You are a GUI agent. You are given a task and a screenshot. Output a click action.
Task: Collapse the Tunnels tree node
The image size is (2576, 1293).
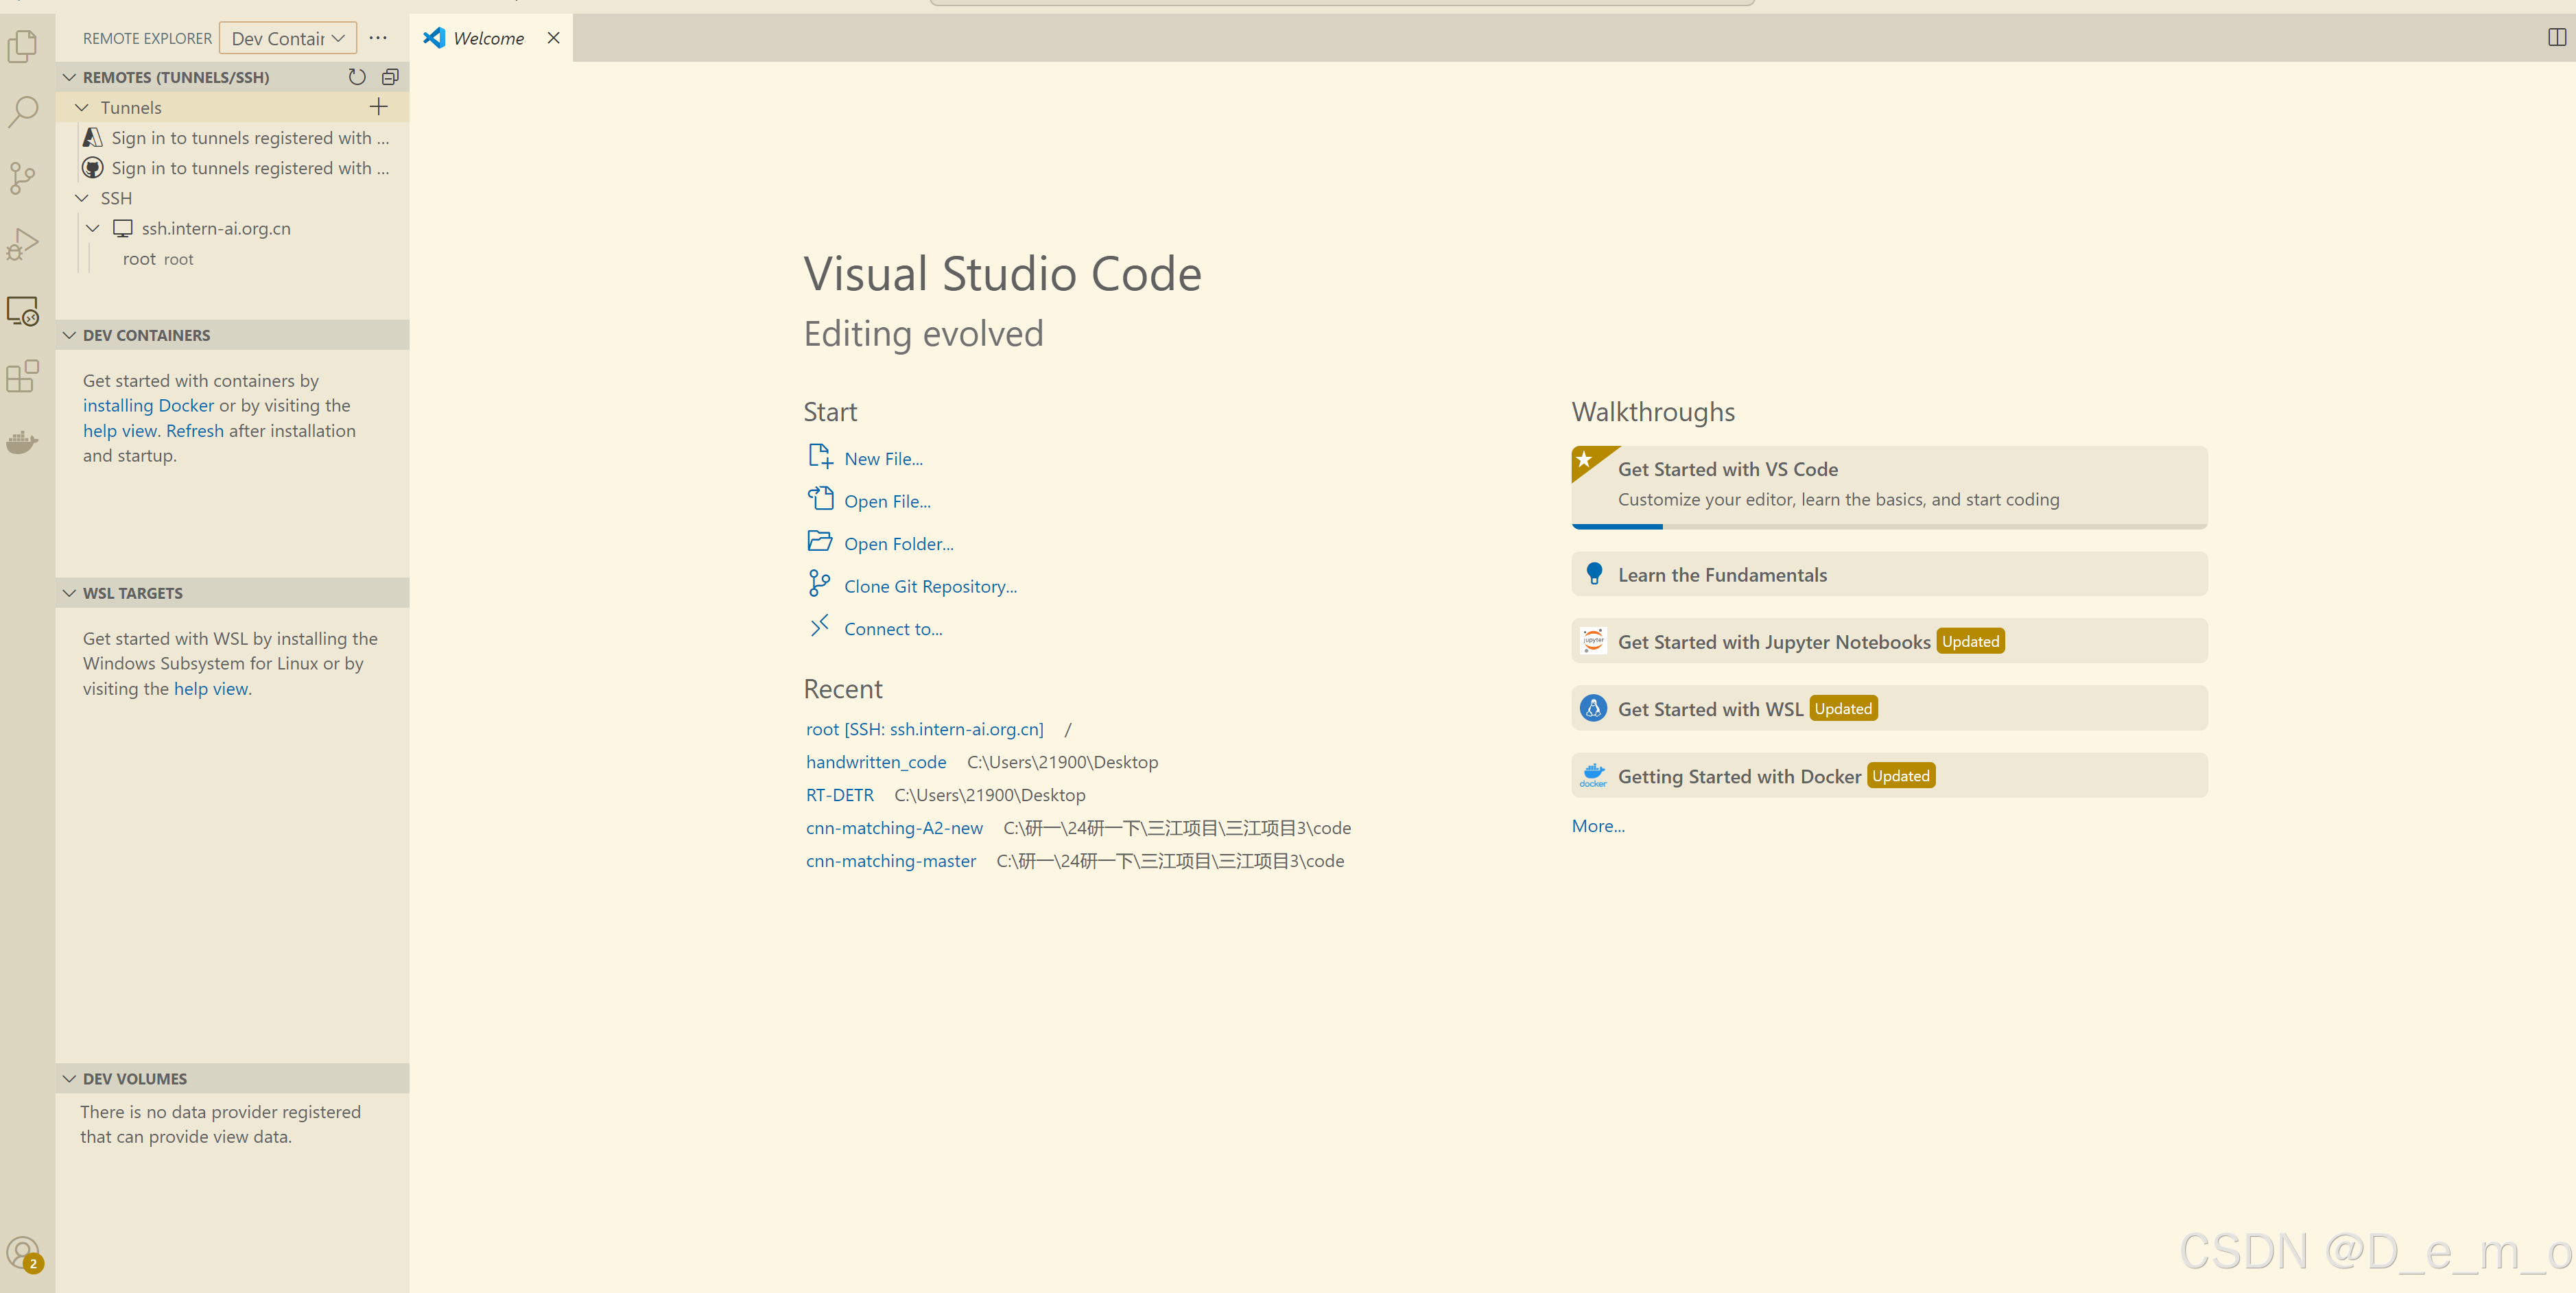tap(82, 107)
